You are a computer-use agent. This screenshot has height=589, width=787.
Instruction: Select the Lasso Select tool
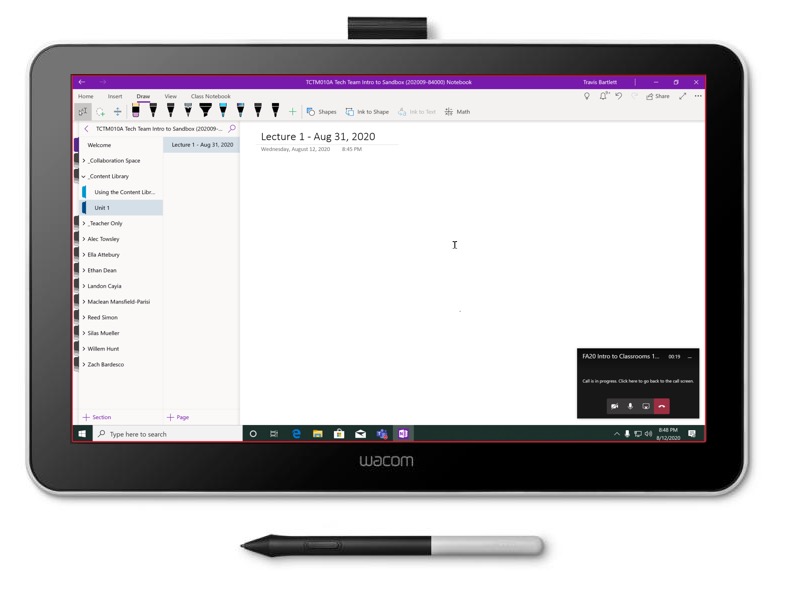[x=100, y=112]
